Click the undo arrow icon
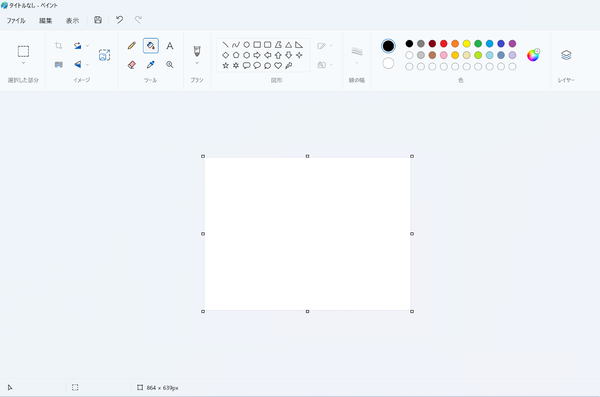Image resolution: width=600 pixels, height=397 pixels. click(119, 20)
